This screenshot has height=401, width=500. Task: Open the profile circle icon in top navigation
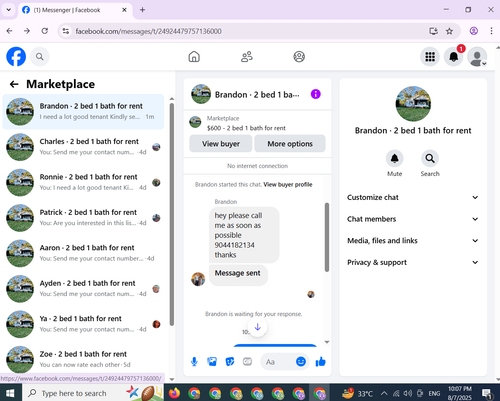[x=299, y=57]
